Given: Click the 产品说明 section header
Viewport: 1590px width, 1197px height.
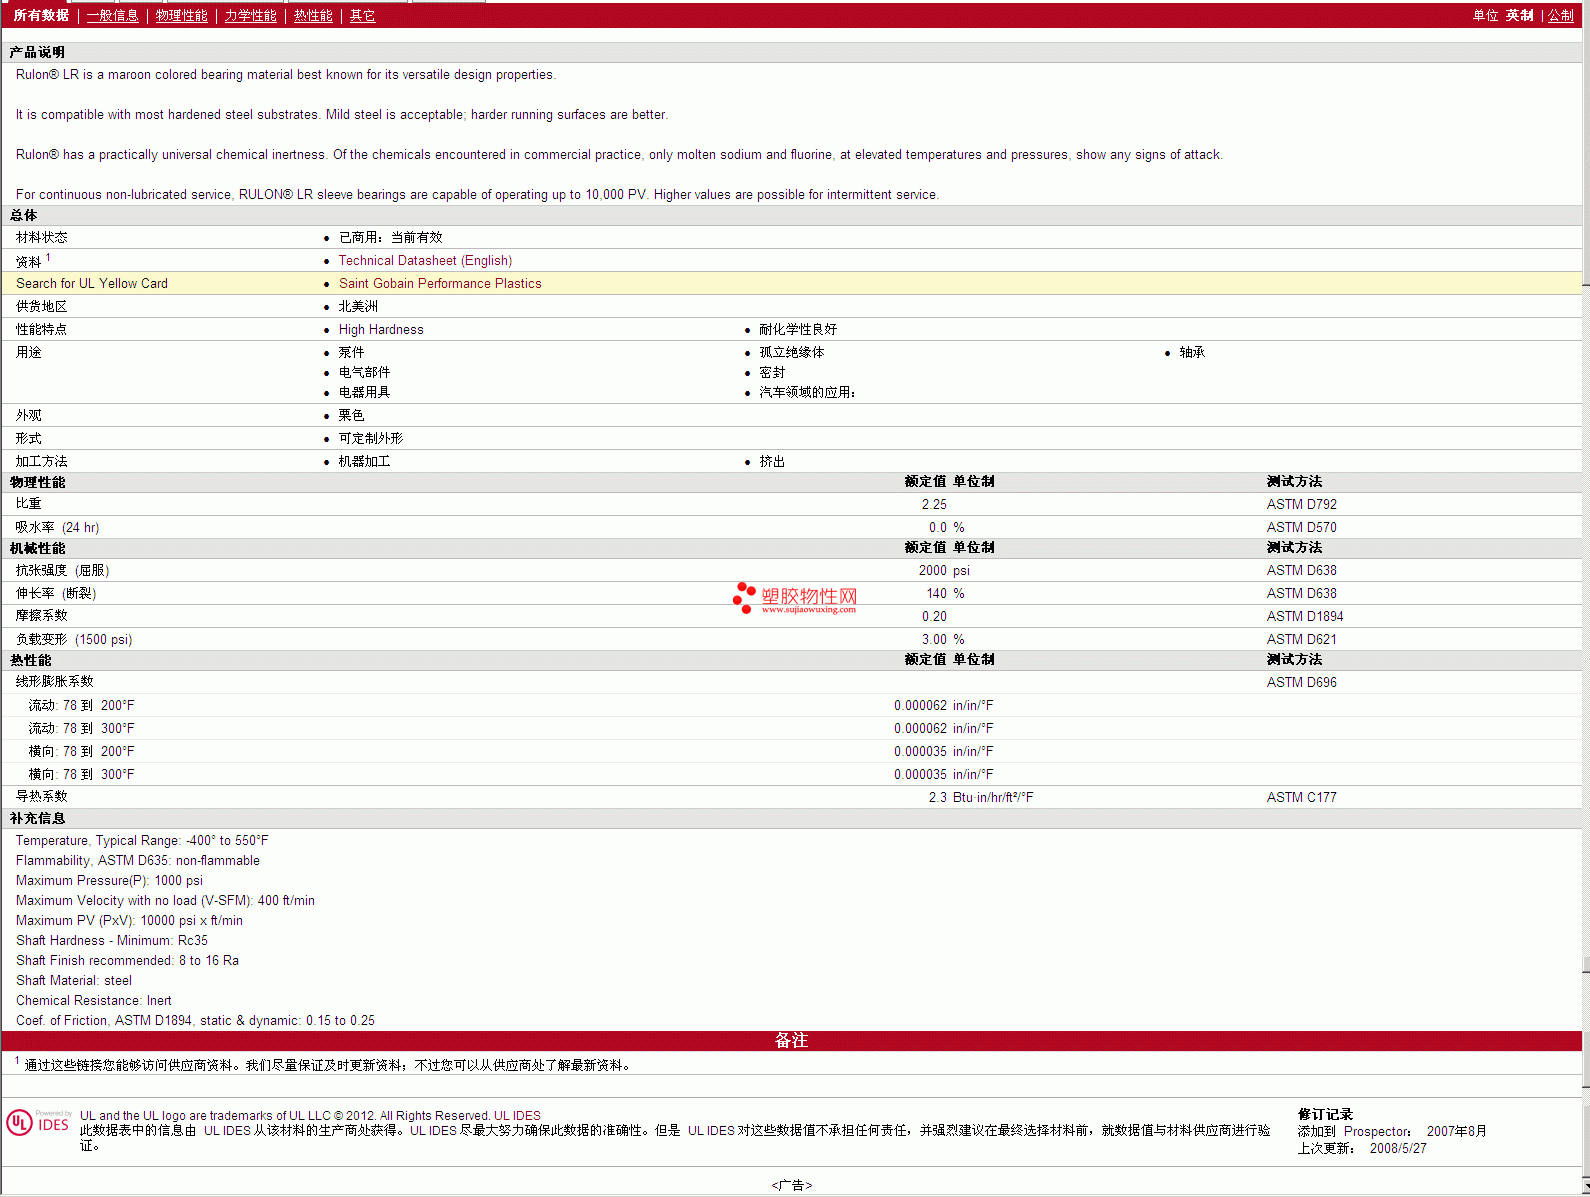Looking at the screenshot, I should (37, 52).
